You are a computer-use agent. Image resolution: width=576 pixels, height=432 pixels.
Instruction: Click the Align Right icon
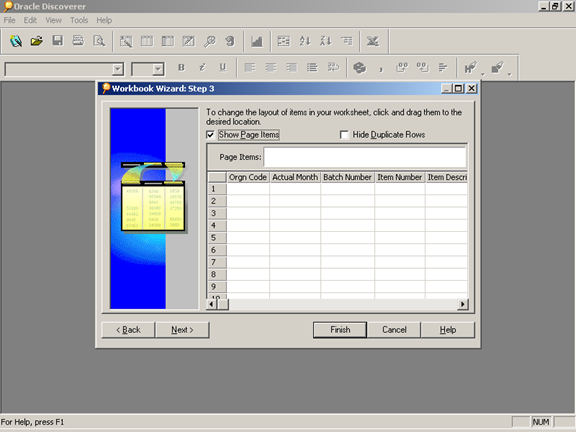coord(292,68)
